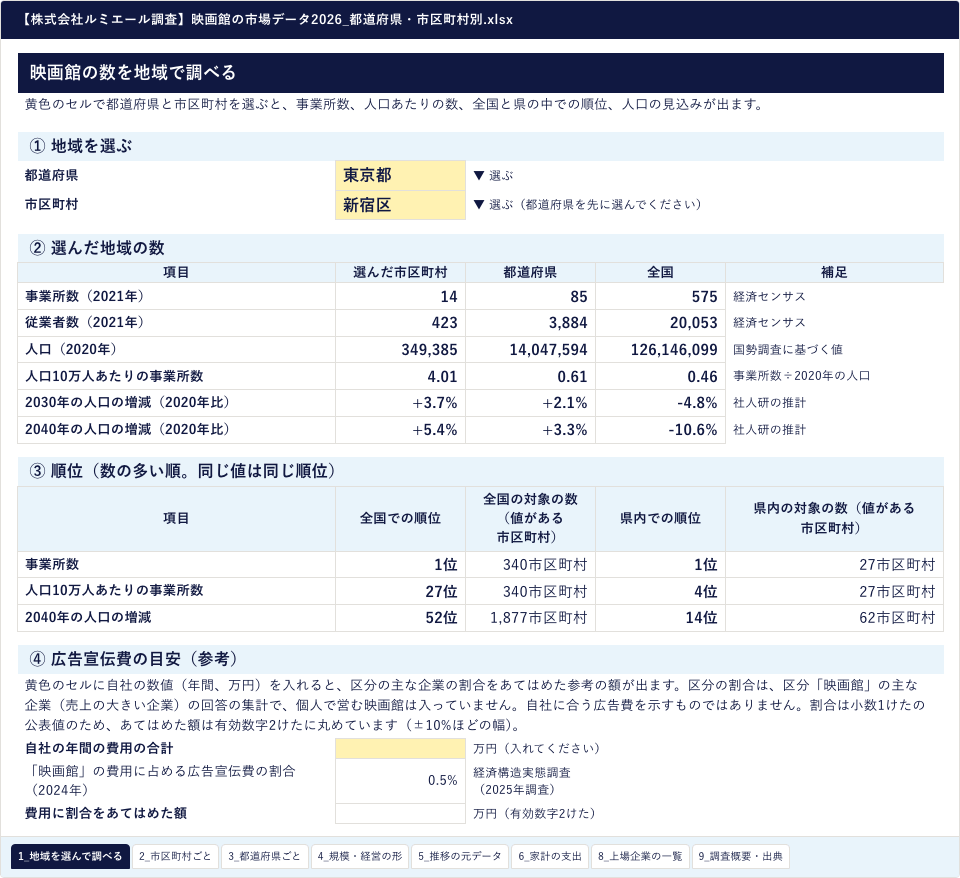Open the 3_都道府県ごと sheet tab
This screenshot has height=878, width=960.
point(264,856)
